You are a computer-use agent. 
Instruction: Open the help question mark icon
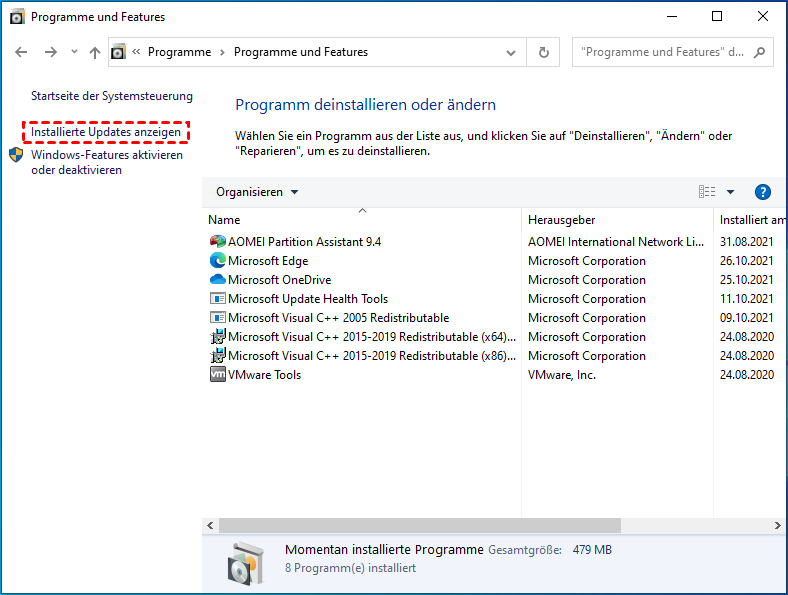pyautogui.click(x=762, y=192)
